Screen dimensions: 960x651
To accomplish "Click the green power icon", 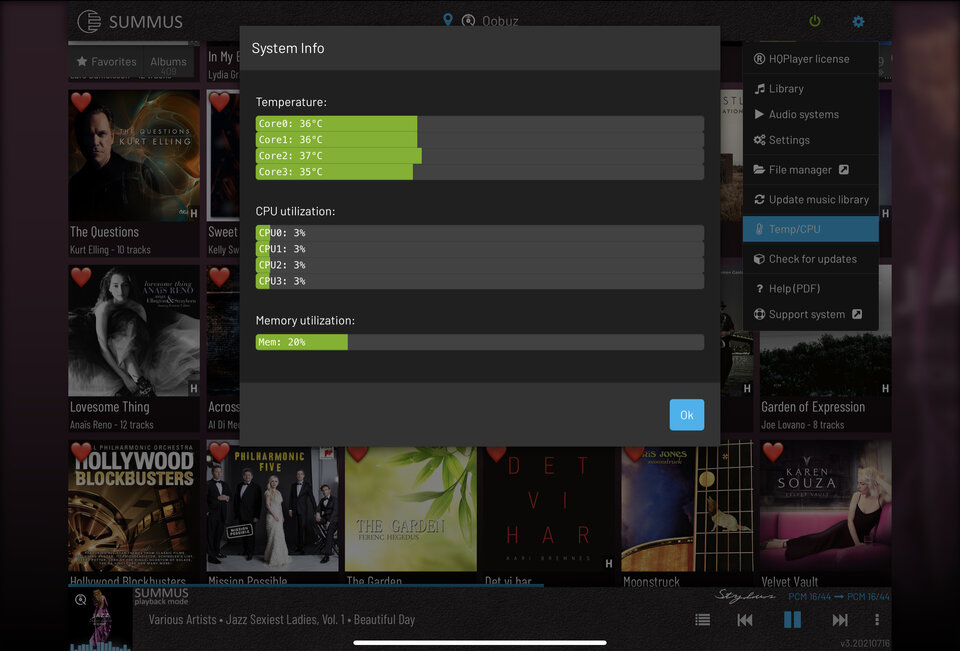I will coord(814,21).
